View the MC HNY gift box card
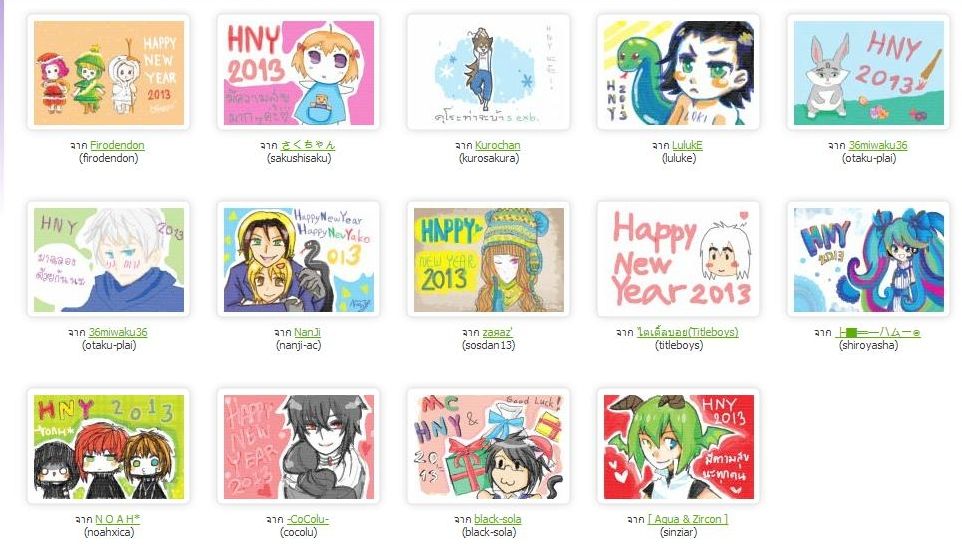This screenshot has width=962, height=557. (489, 447)
